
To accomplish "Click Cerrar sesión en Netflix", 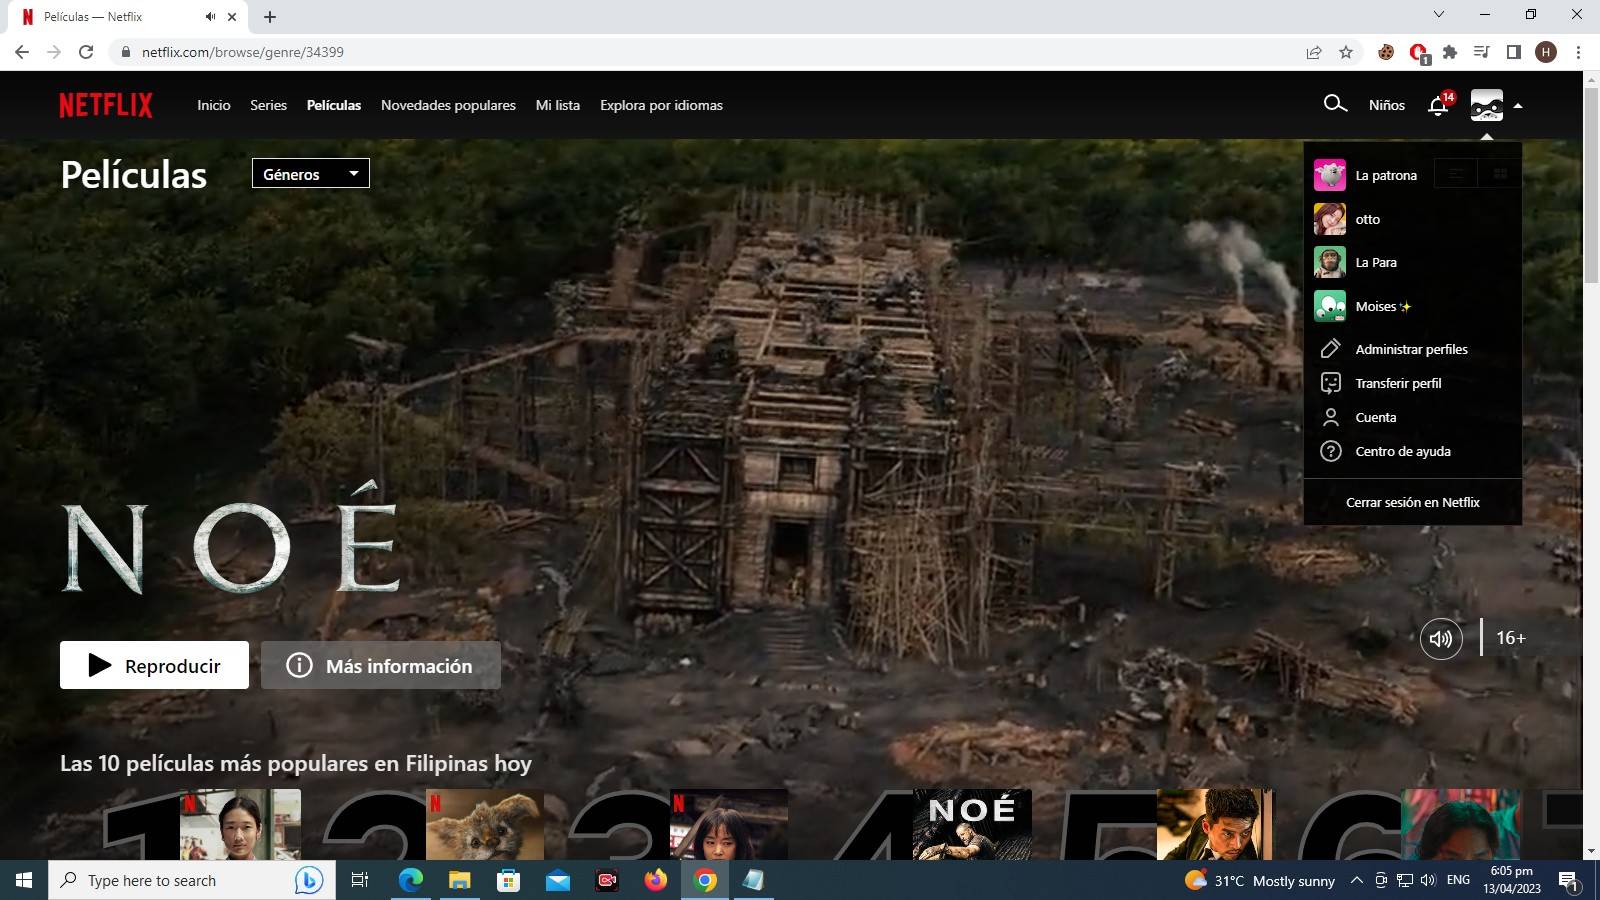I will [x=1412, y=502].
